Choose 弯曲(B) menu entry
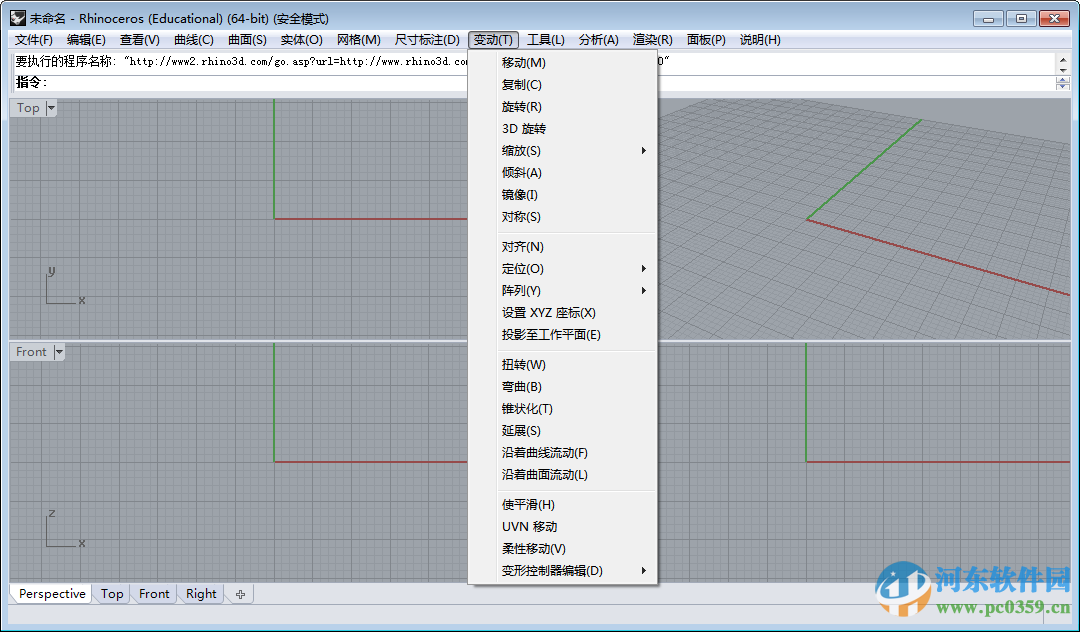Screen dimensions: 1080x632 563,387
